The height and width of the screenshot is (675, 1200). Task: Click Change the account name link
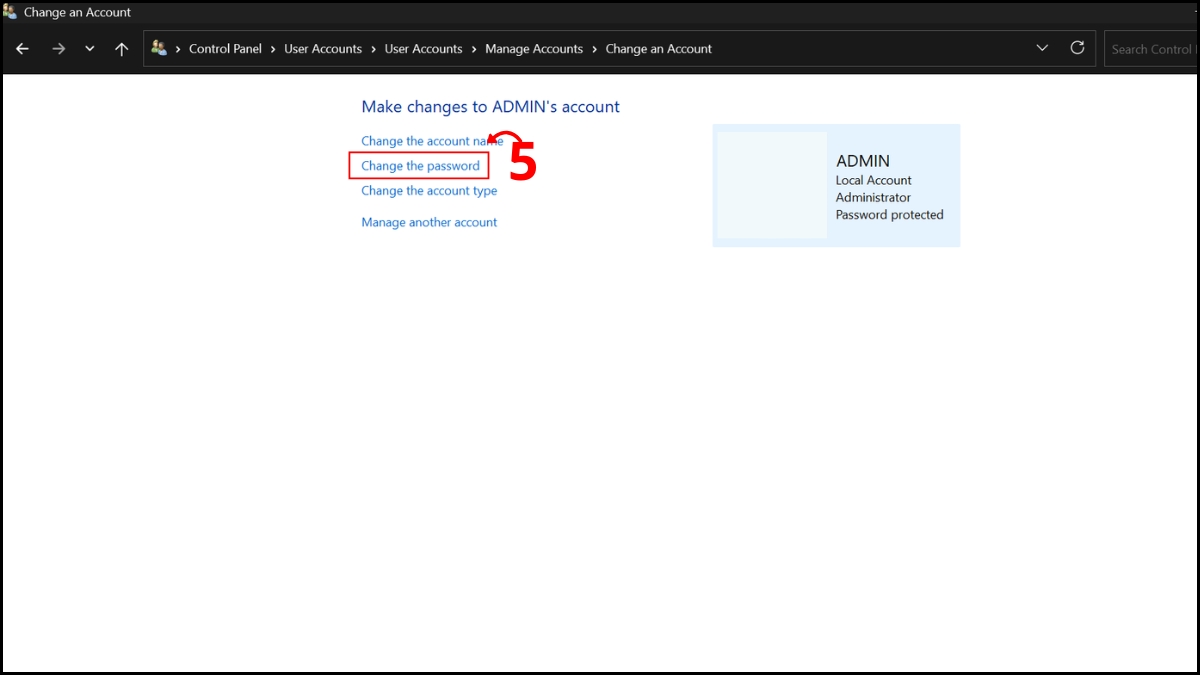[x=432, y=141]
